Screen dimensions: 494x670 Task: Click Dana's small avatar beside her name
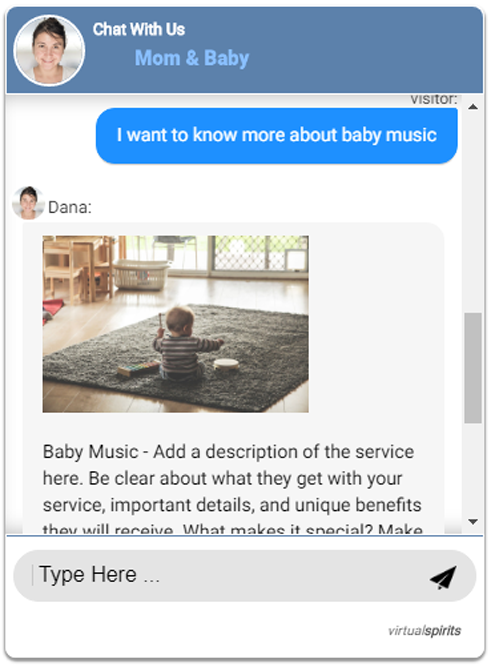[x=28, y=203]
